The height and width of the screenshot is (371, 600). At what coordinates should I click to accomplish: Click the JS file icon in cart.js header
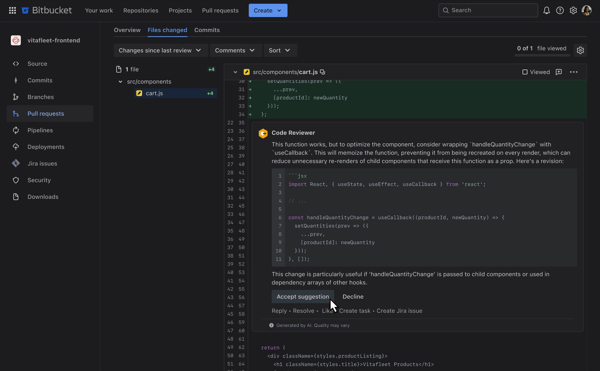246,72
